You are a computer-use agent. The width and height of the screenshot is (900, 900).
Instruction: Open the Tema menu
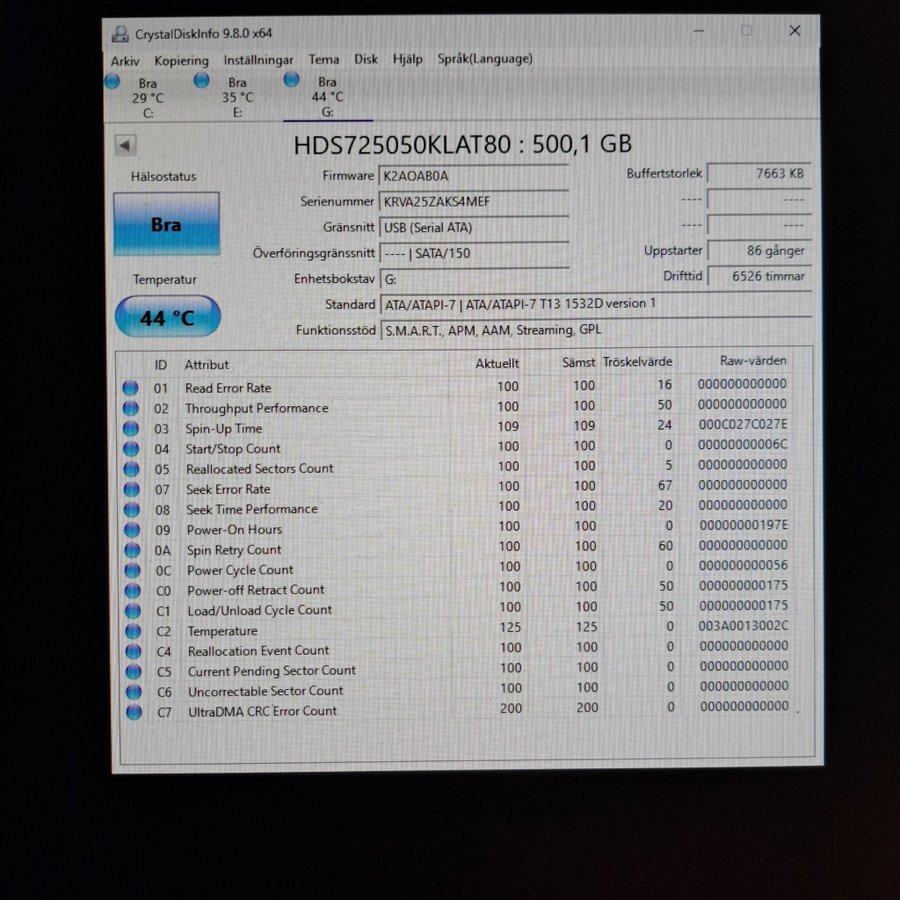pos(323,59)
